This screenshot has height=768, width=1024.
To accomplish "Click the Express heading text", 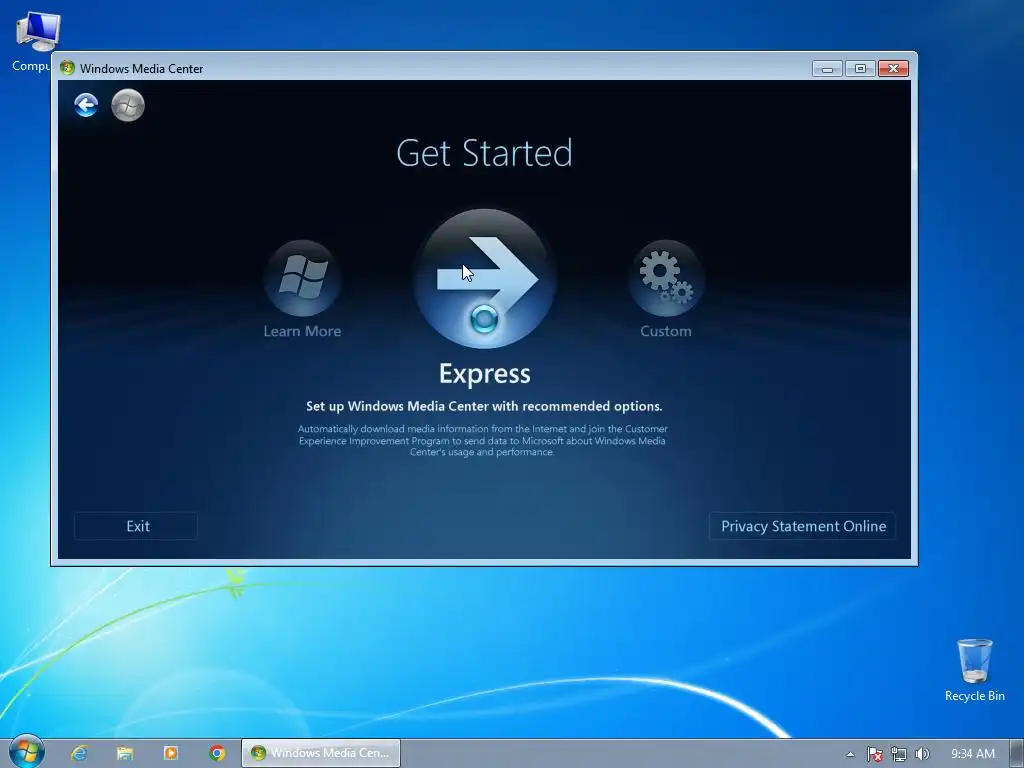I will (485, 374).
